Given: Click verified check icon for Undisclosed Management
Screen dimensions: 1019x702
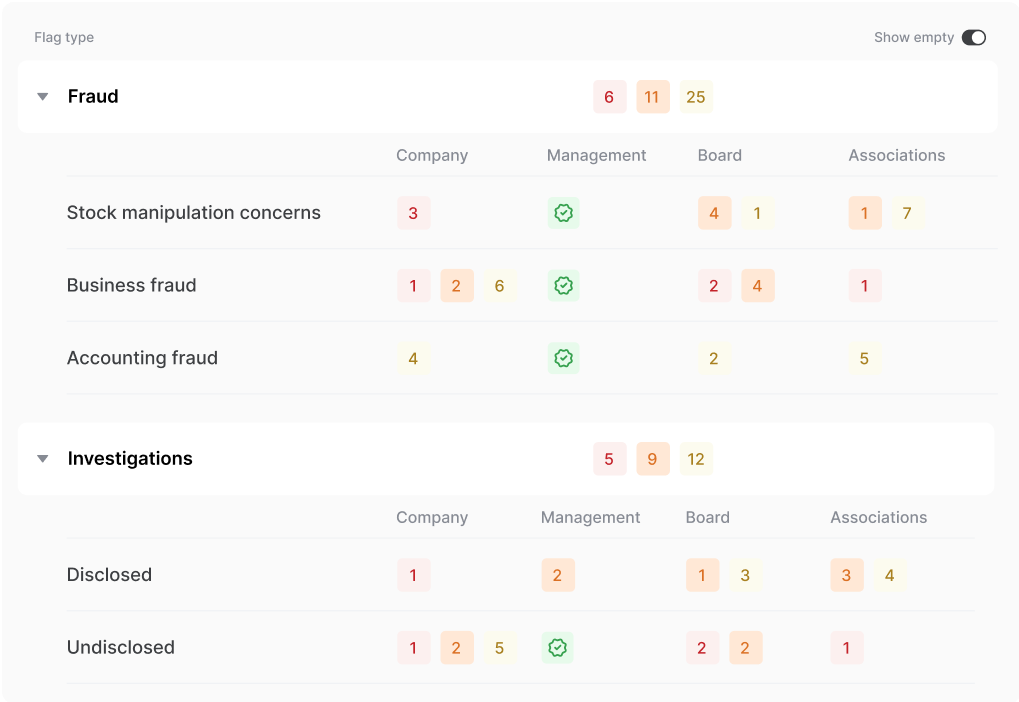Looking at the screenshot, I should click(x=557, y=647).
